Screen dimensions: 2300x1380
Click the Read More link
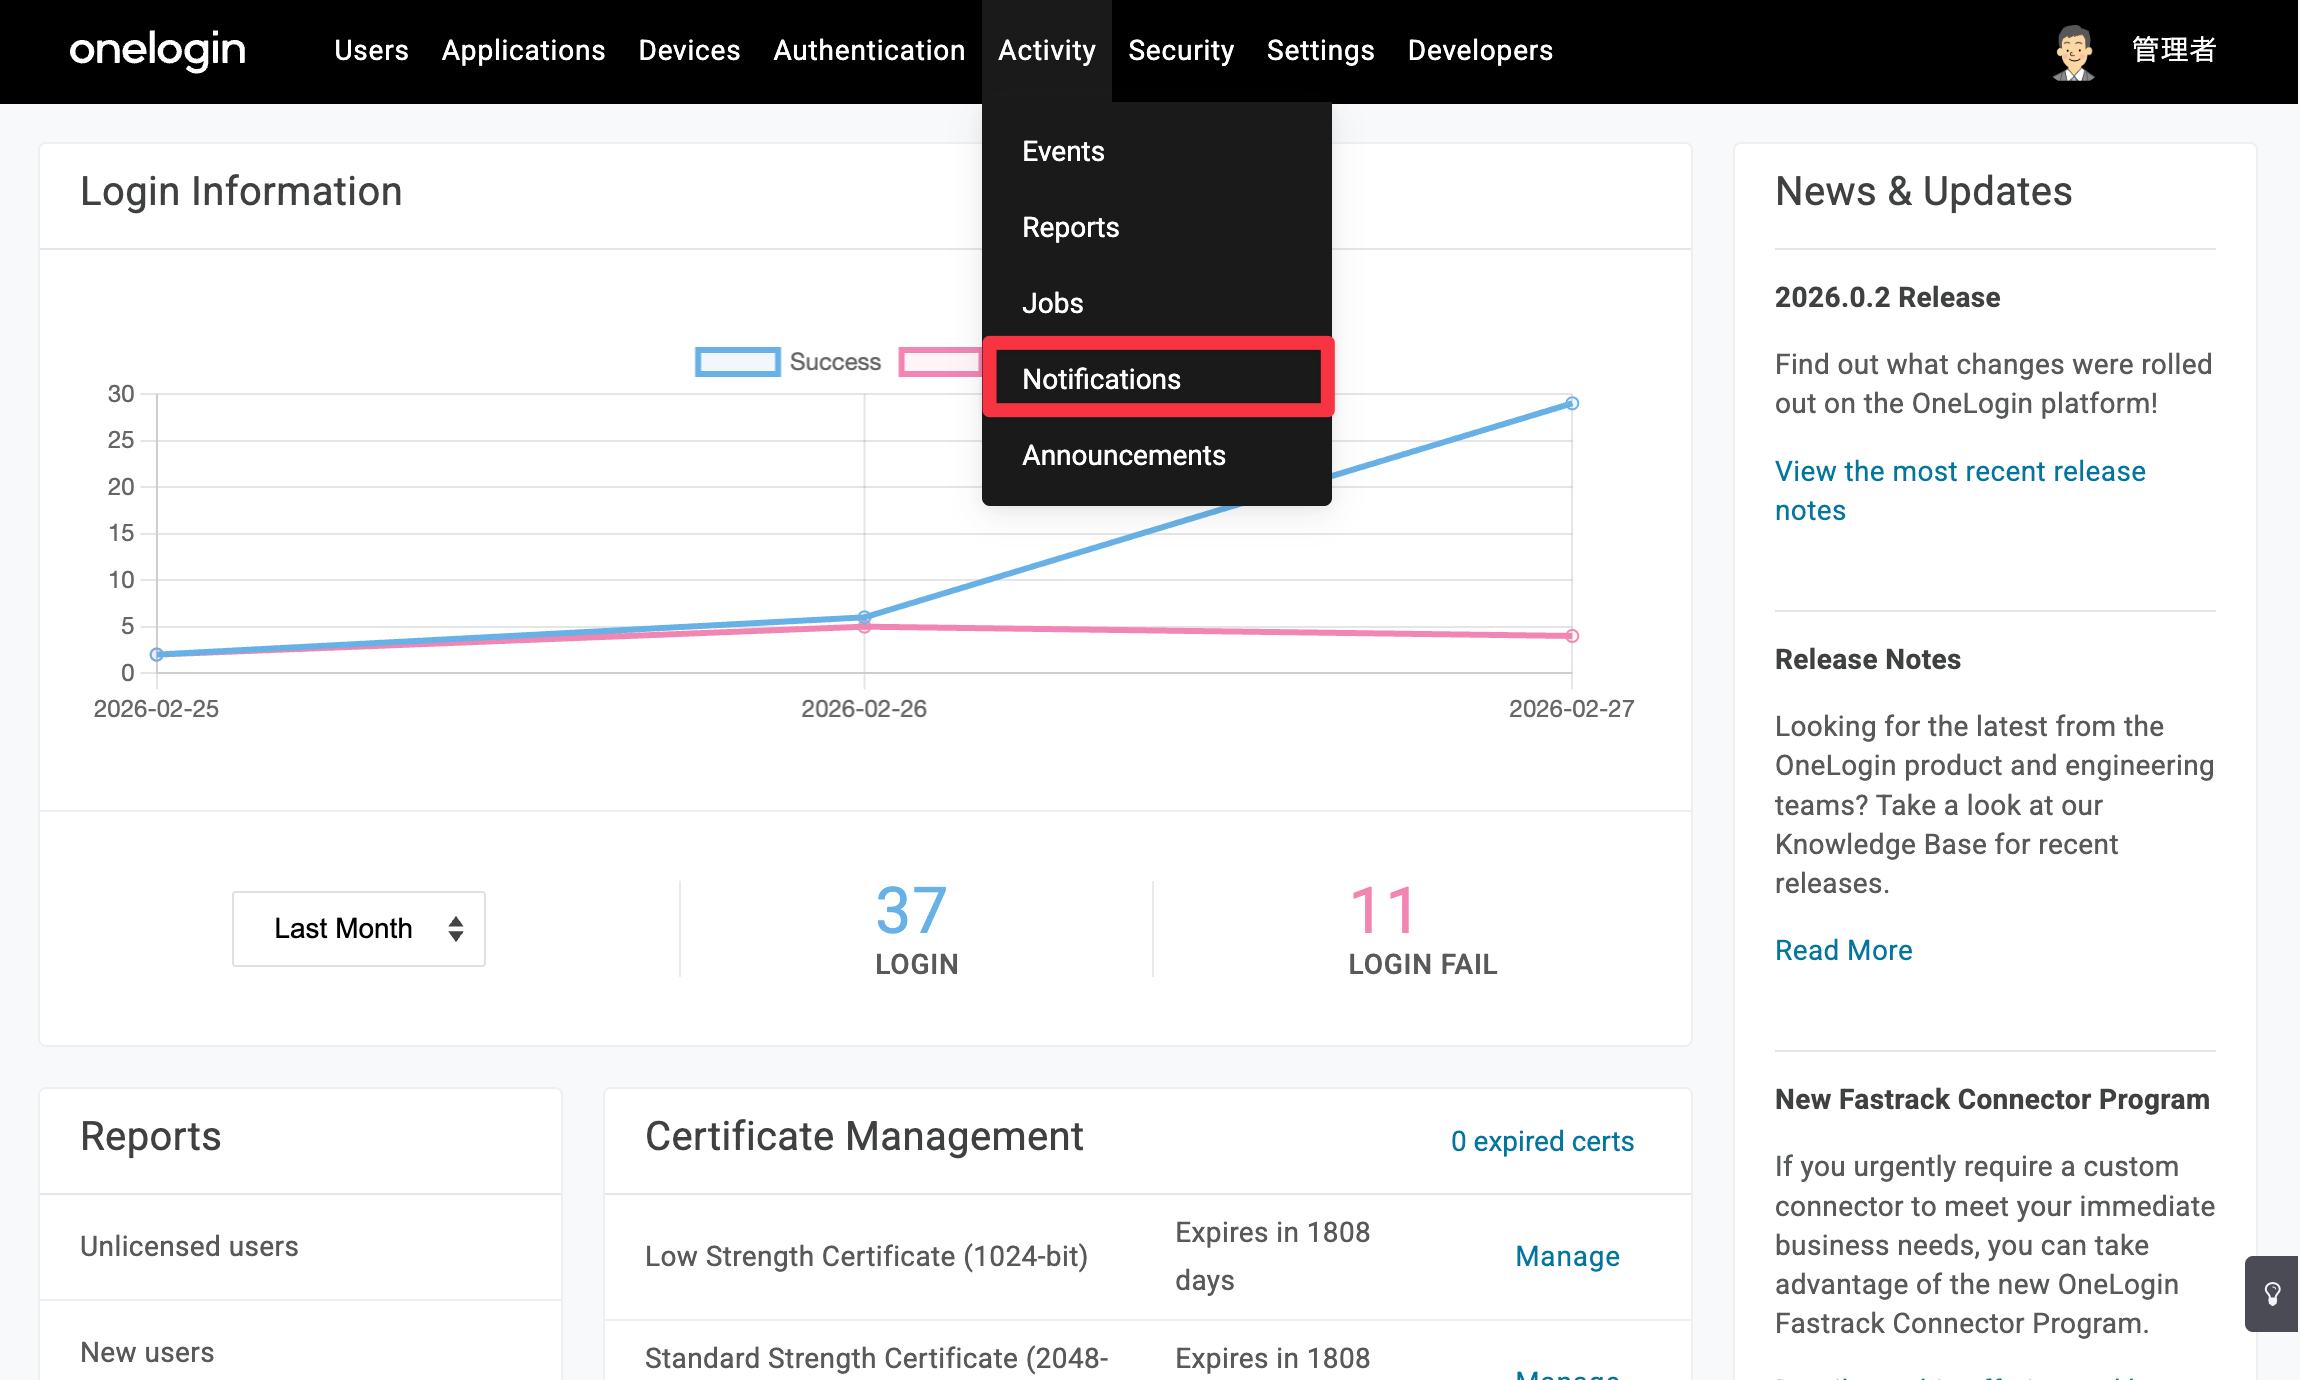(1843, 950)
